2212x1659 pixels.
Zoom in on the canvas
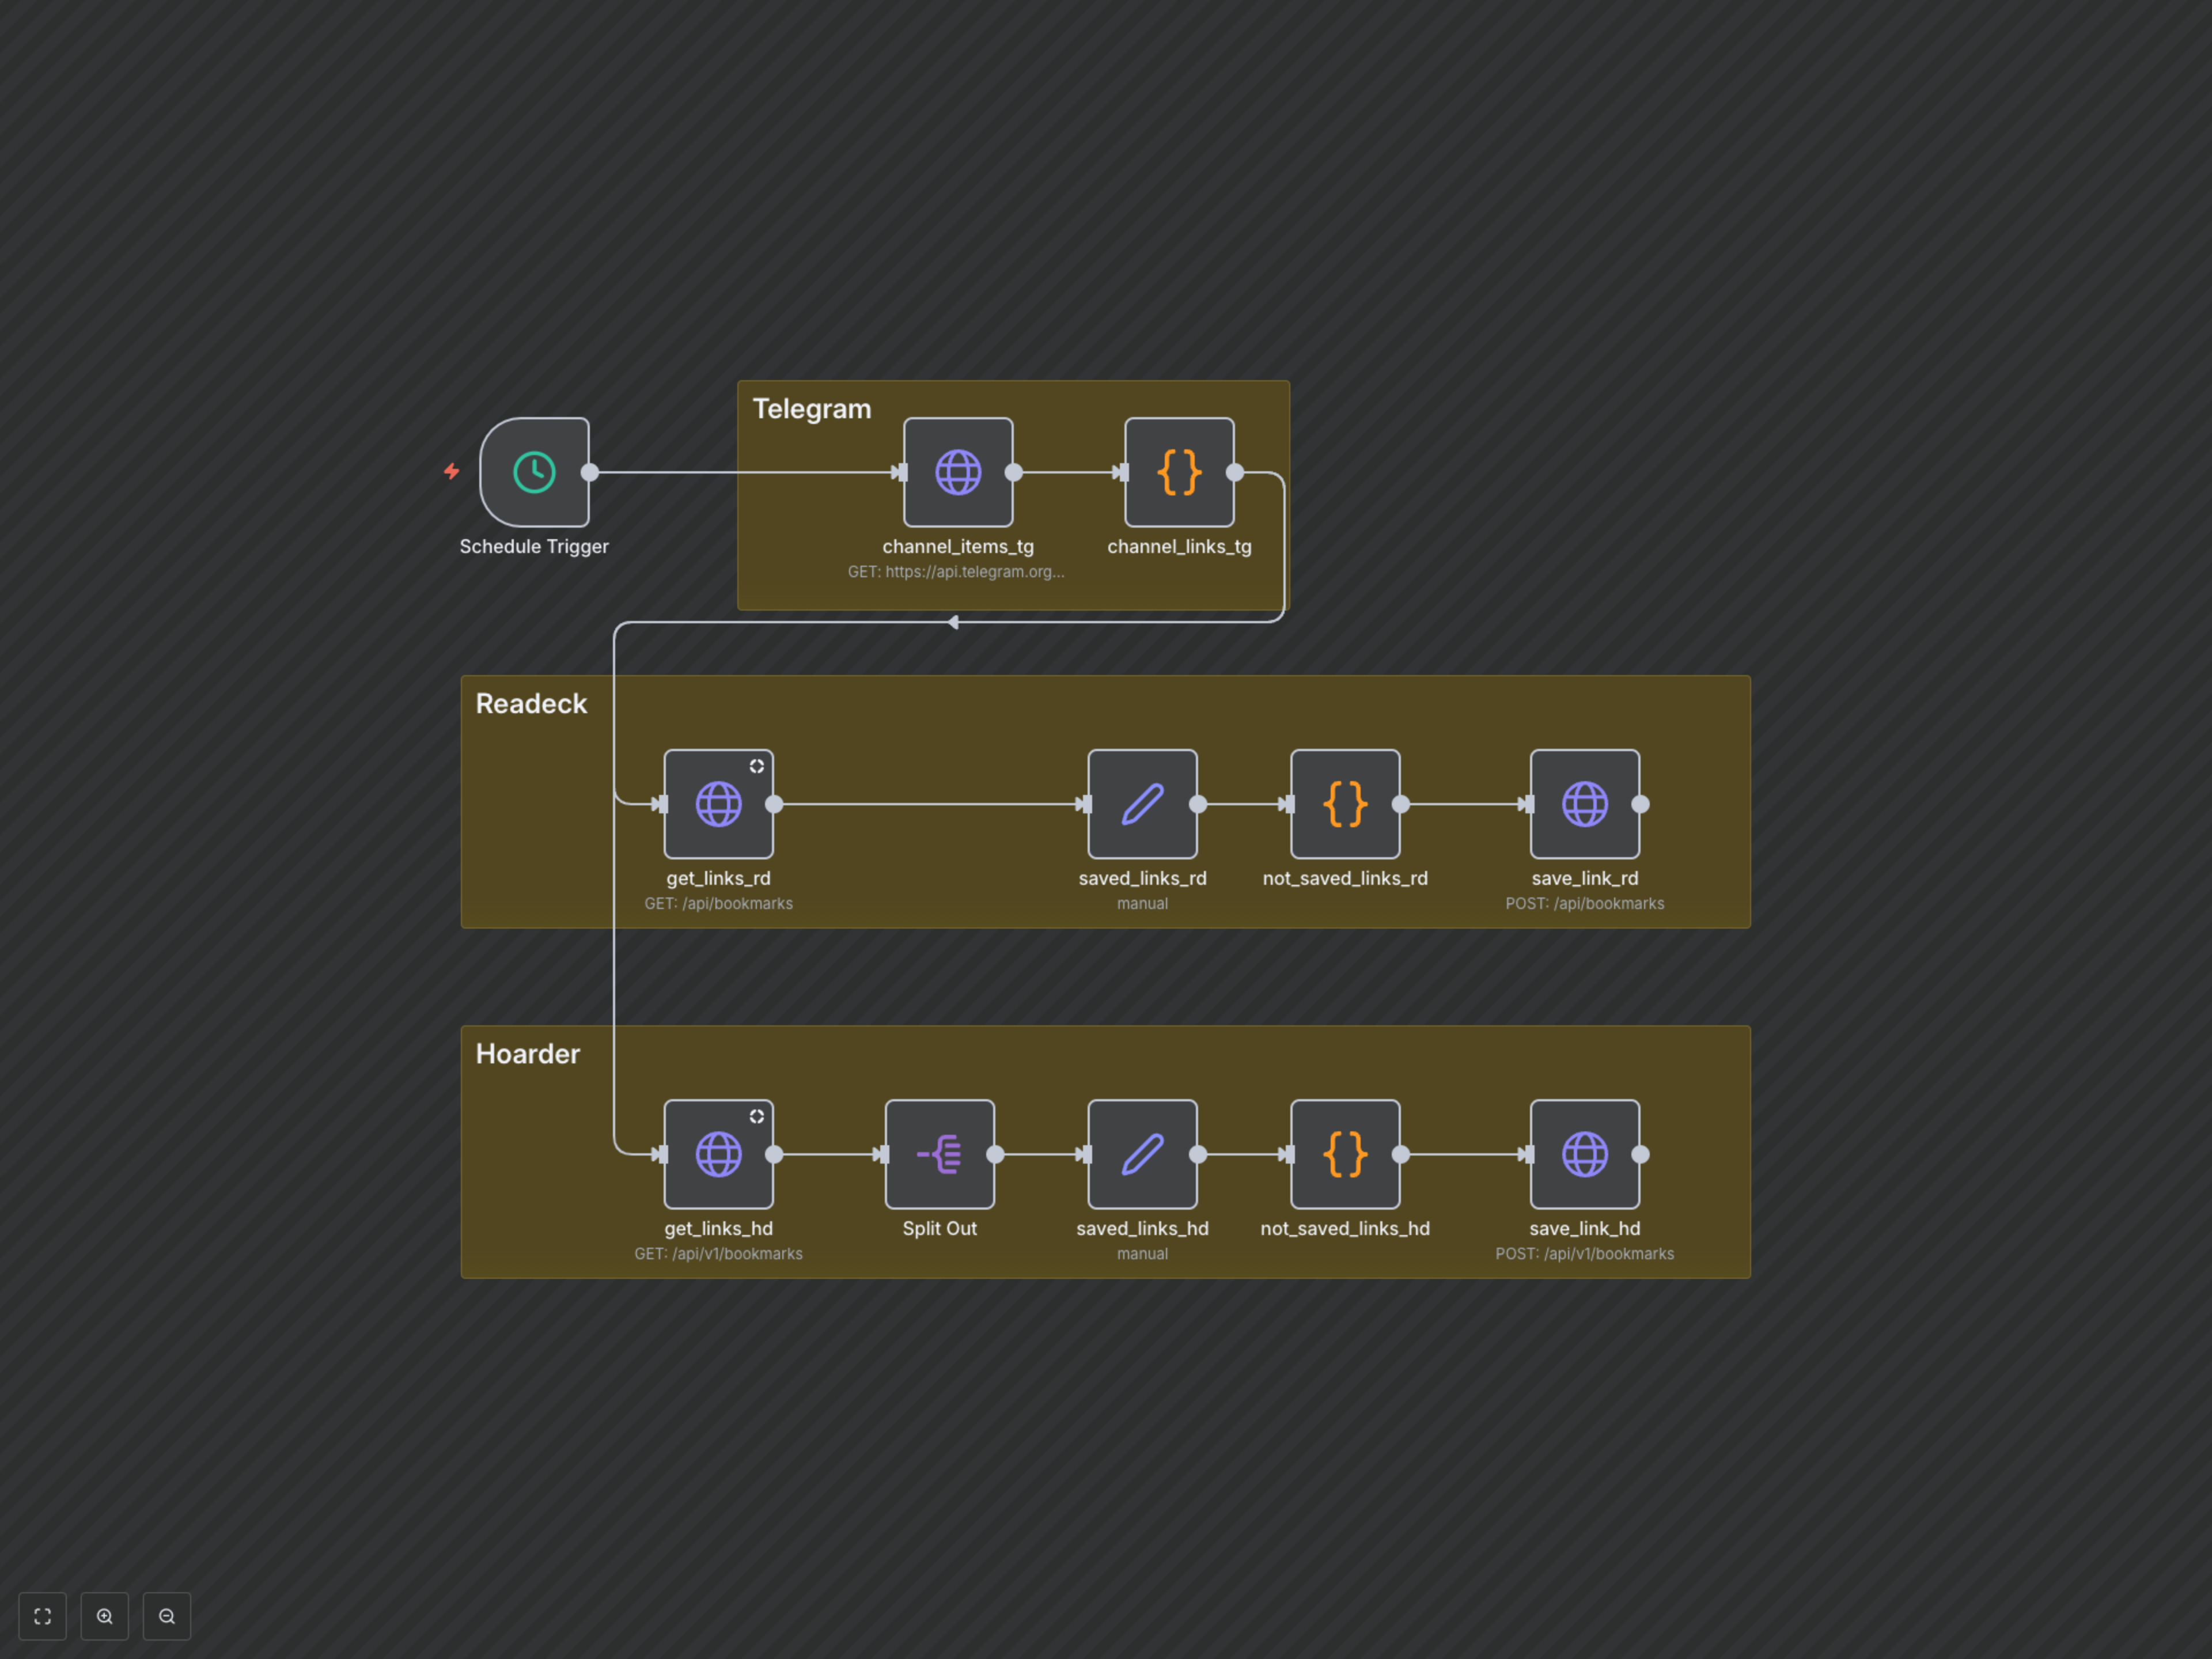(x=105, y=1616)
